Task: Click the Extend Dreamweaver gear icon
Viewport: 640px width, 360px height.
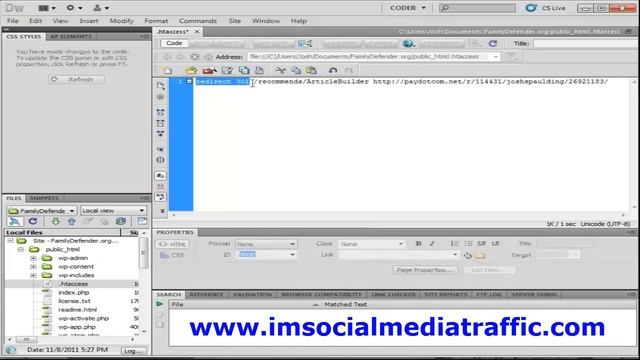Action: (x=74, y=8)
